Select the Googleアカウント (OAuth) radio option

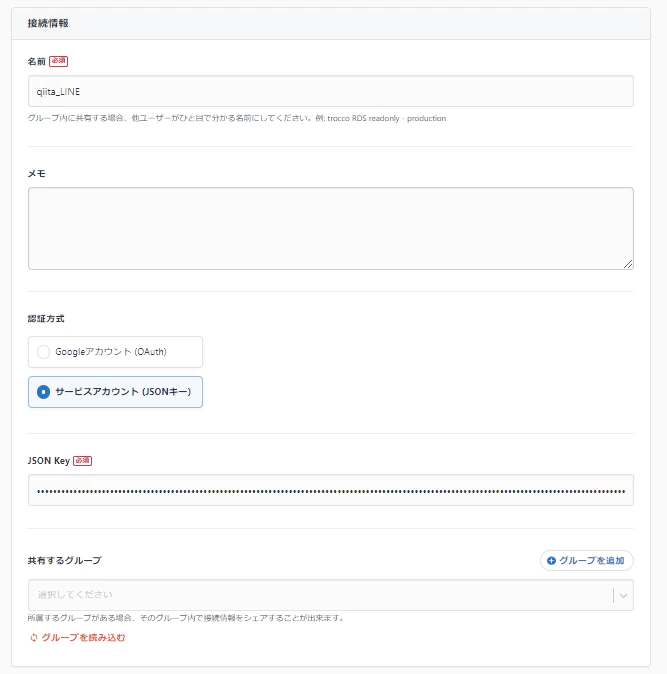click(x=43, y=352)
